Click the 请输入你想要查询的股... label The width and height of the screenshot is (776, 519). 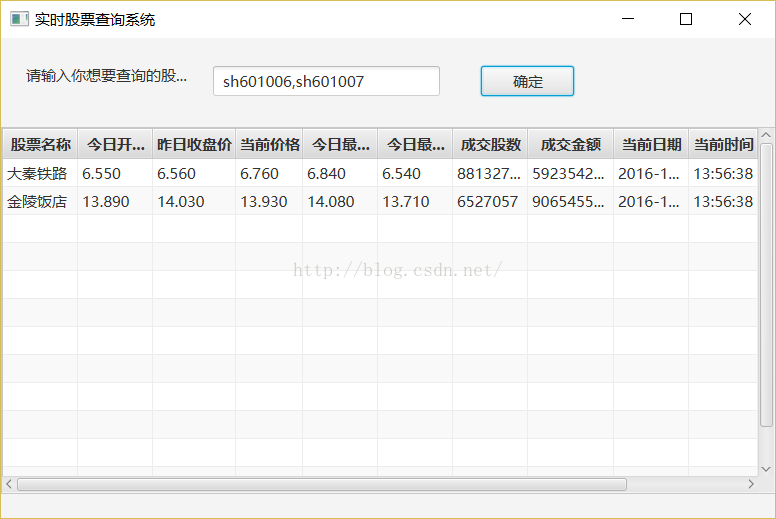(106, 76)
